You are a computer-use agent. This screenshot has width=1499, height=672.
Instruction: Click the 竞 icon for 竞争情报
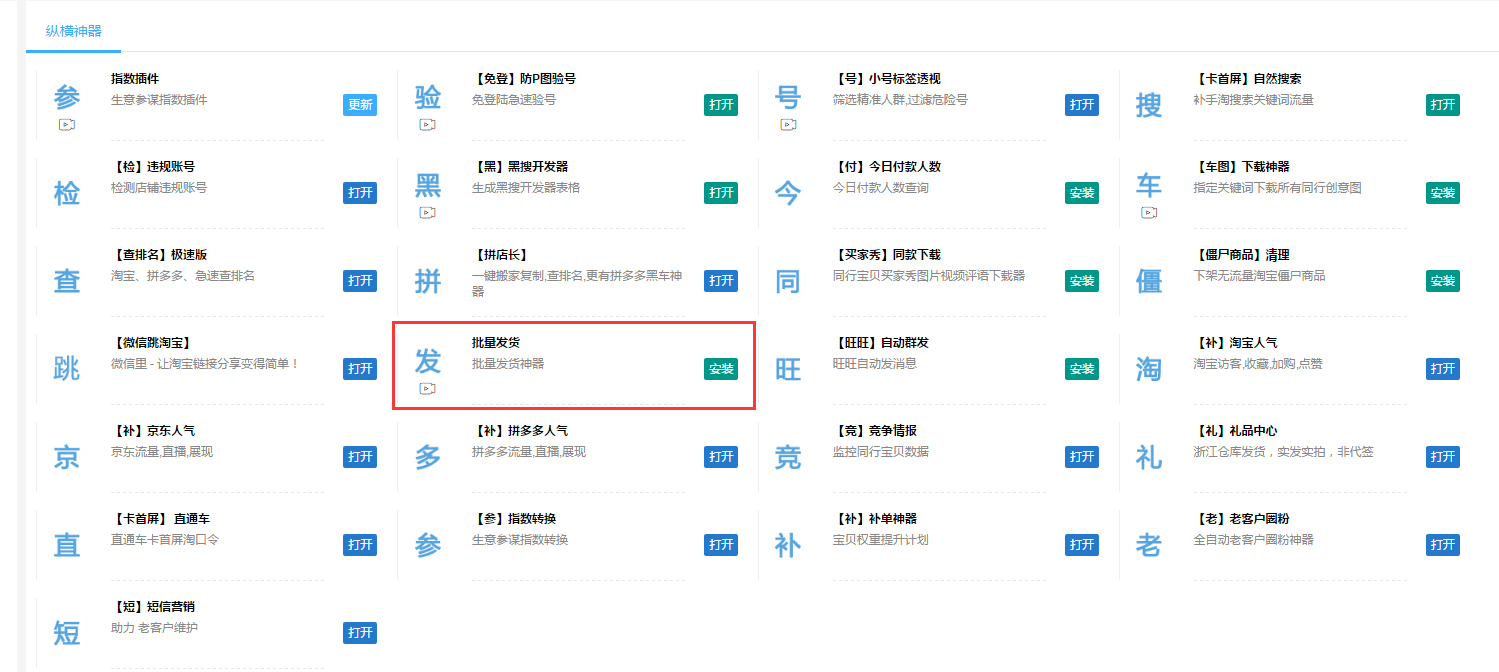788,457
